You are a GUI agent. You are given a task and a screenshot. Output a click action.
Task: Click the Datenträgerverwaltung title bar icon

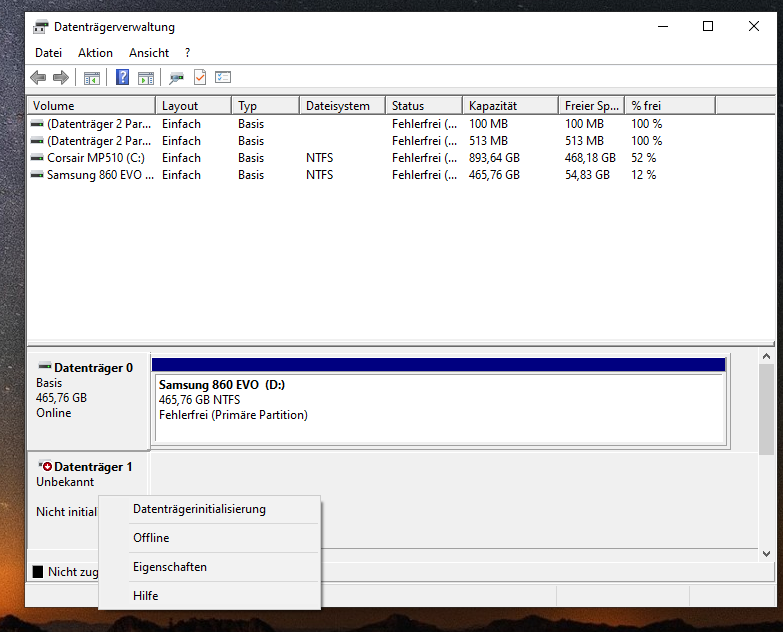pos(40,26)
